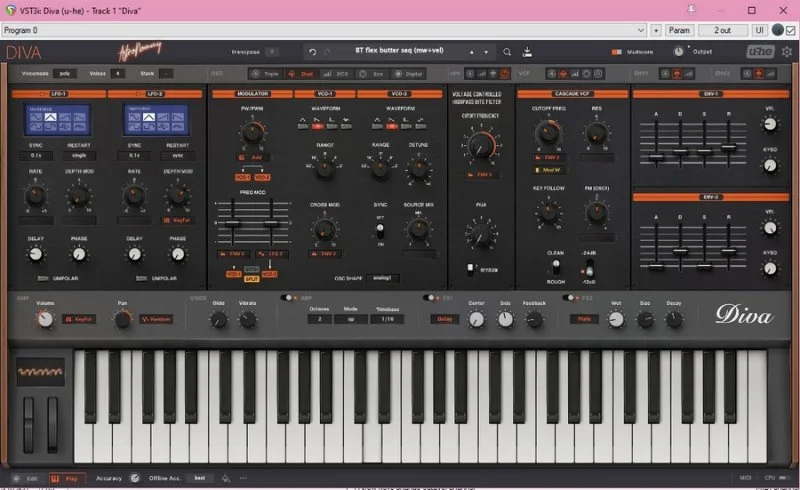Flip the VCO SYNC switch
The height and width of the screenshot is (490, 800).
tap(380, 231)
